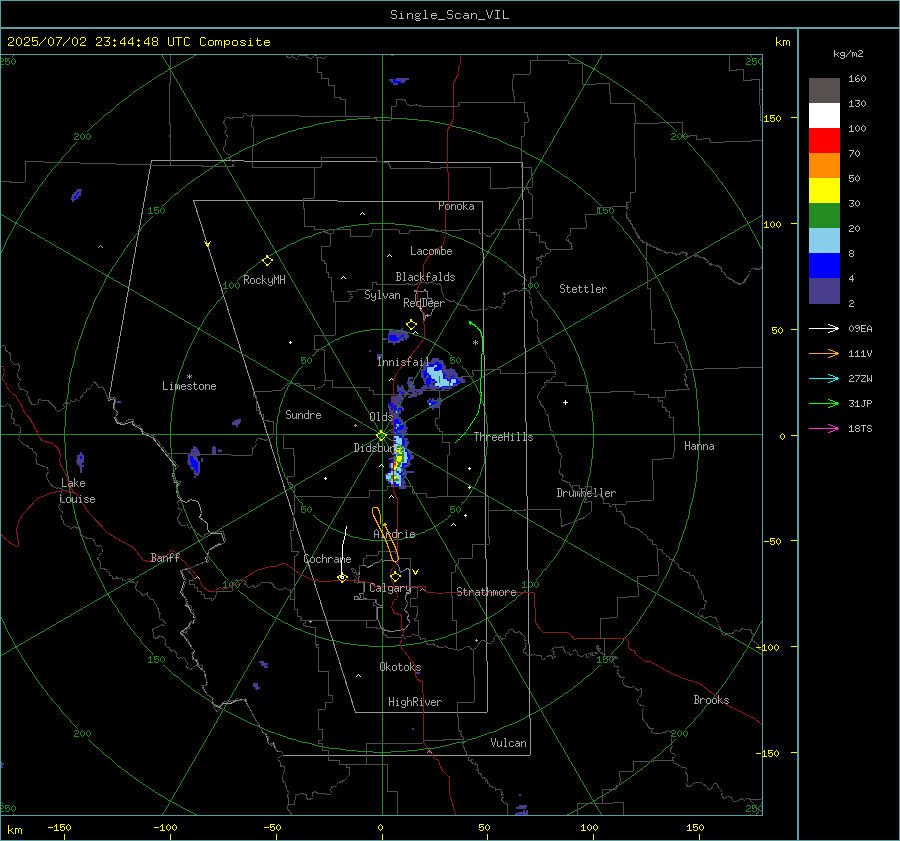The image size is (900, 841).
Task: Click the cyan 27ZW track arrow in legend
Action: pyautogui.click(x=824, y=378)
